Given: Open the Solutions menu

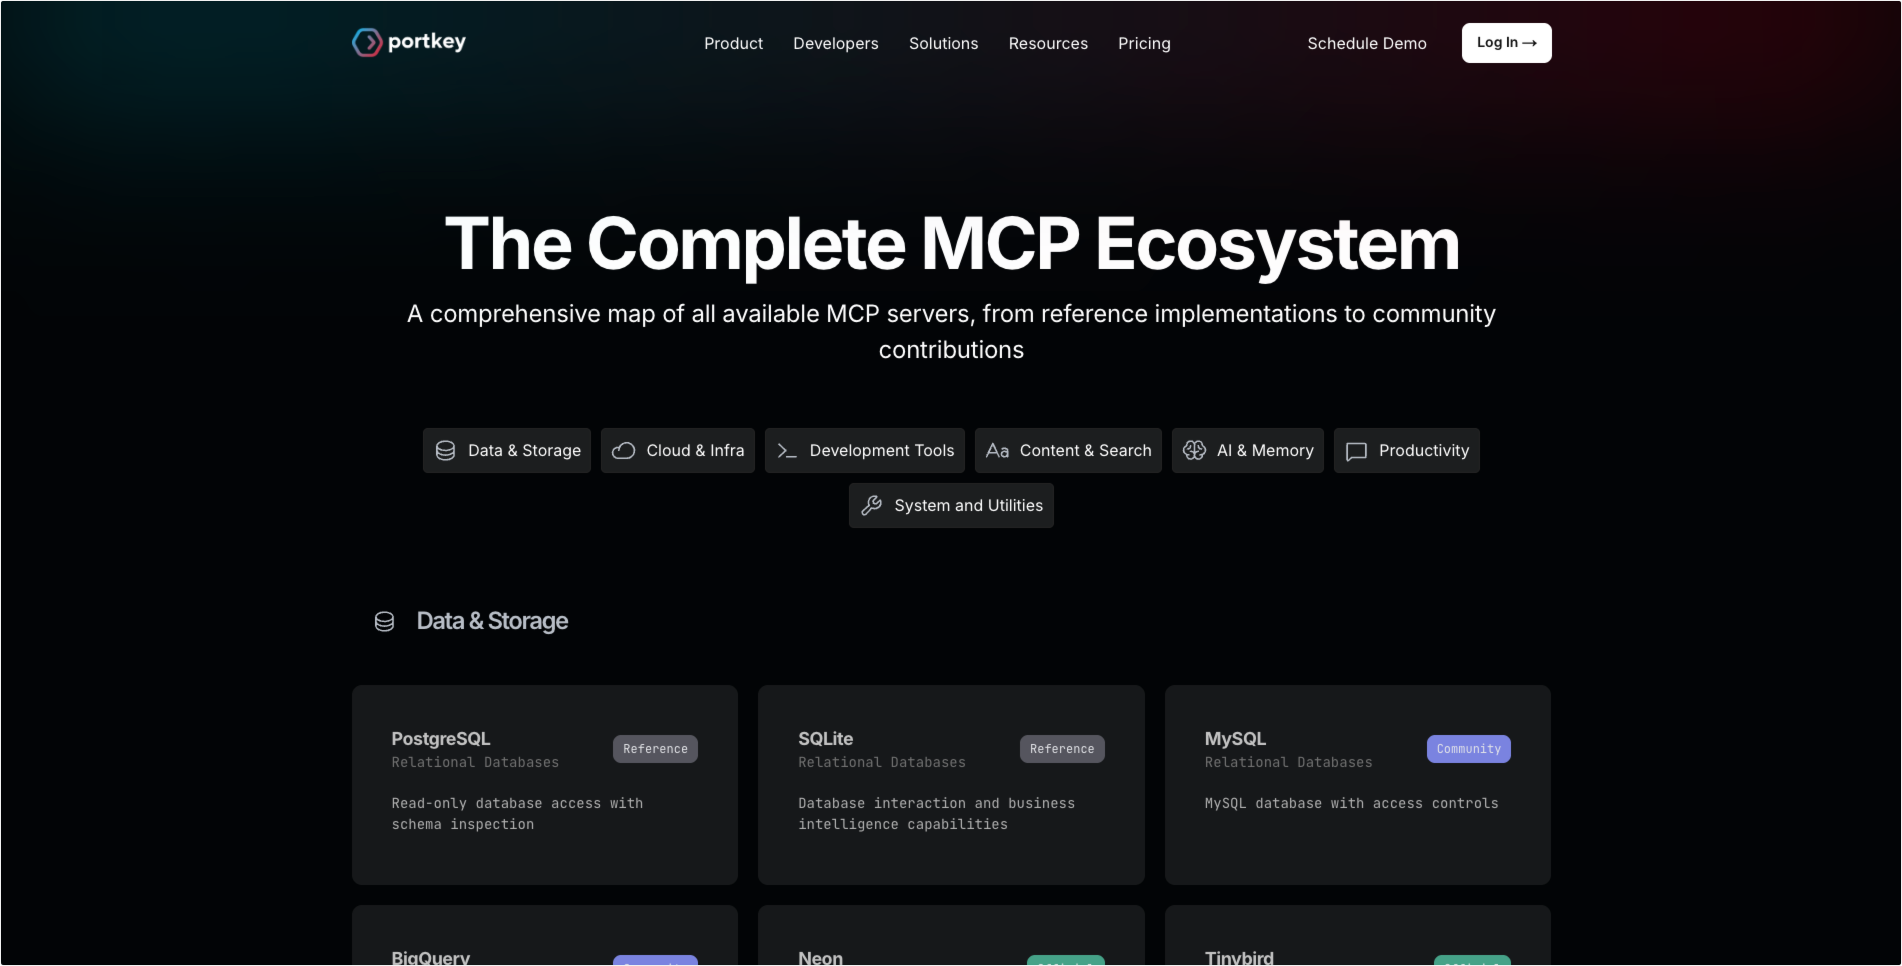Looking at the screenshot, I should (943, 43).
